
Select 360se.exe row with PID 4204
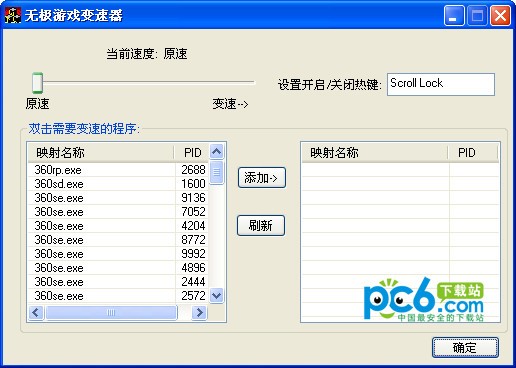coord(118,226)
